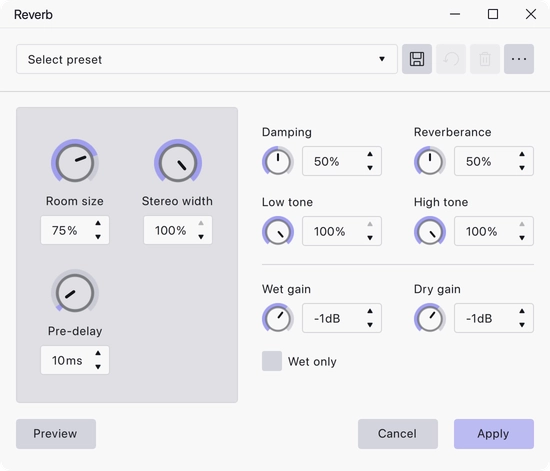Open the more options ellipsis button
The height and width of the screenshot is (471, 550).
point(519,59)
